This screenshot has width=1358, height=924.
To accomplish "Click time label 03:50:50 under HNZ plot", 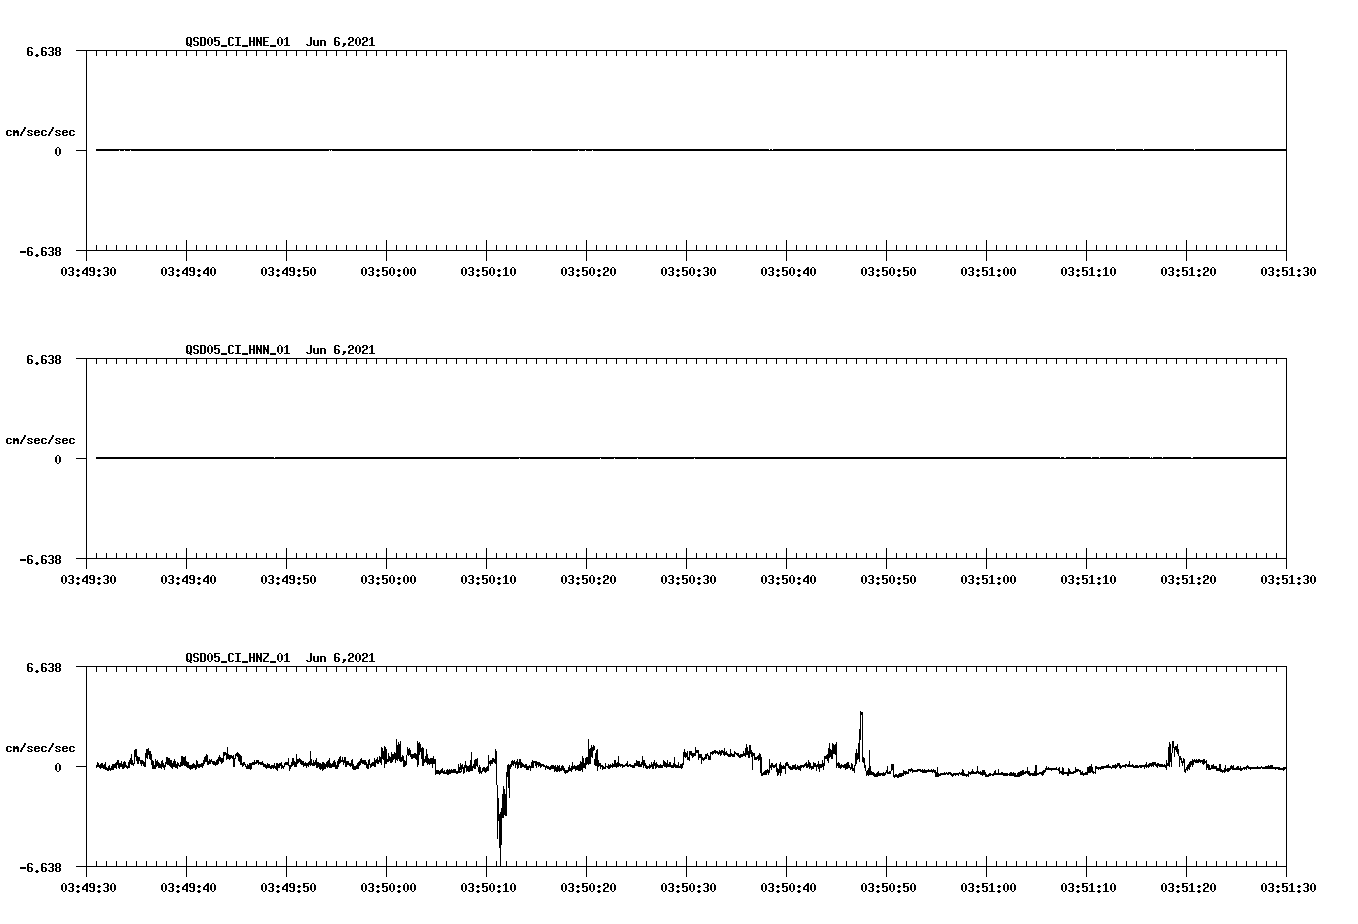I will [x=888, y=888].
